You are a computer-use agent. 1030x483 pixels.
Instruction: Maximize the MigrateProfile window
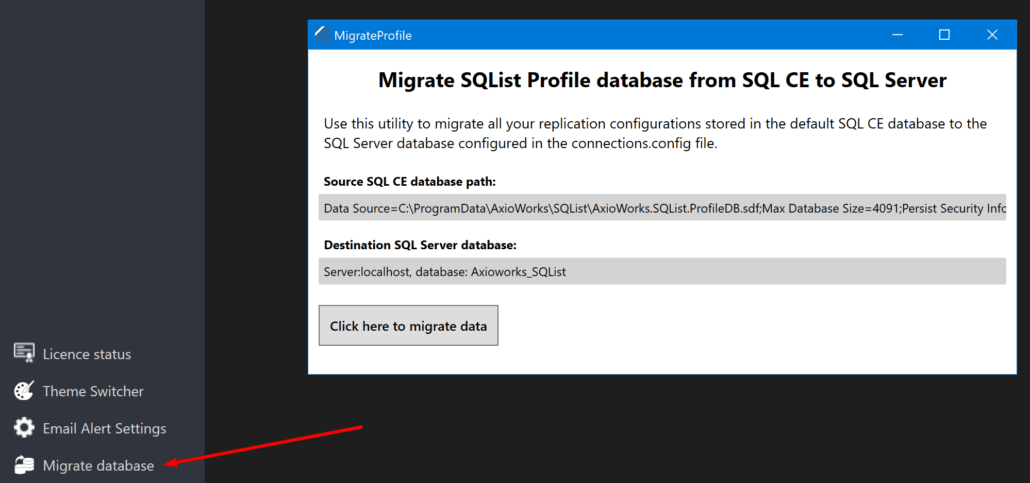point(944,35)
